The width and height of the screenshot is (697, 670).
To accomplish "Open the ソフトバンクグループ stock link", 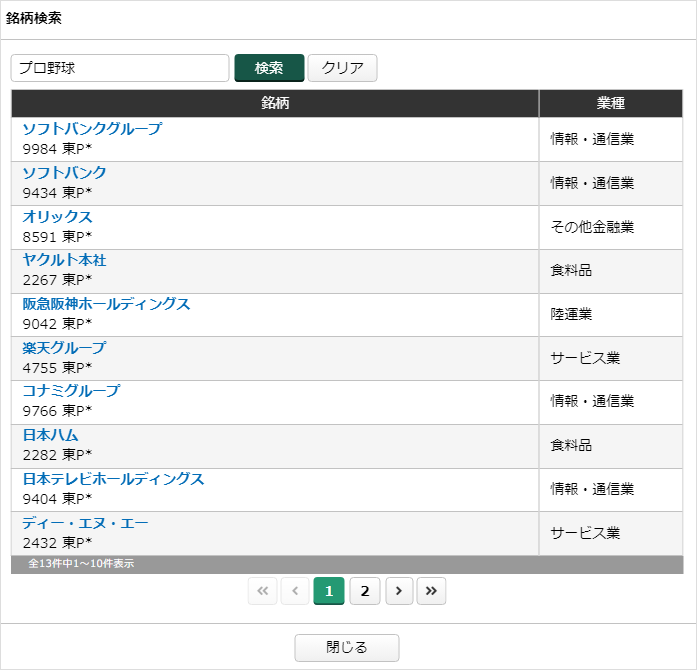I will point(92,129).
